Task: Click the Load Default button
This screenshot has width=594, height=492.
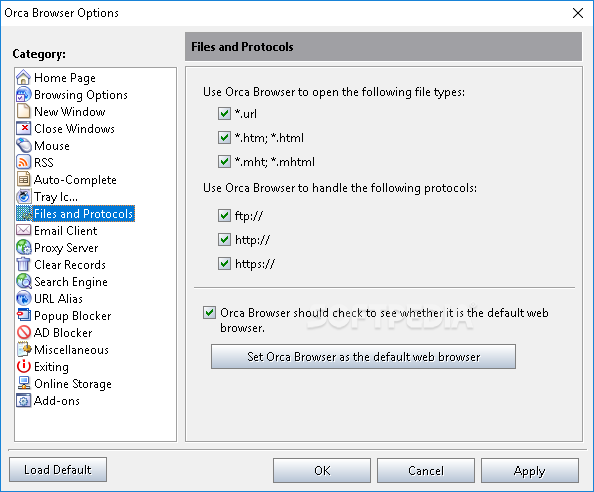Action: point(58,470)
